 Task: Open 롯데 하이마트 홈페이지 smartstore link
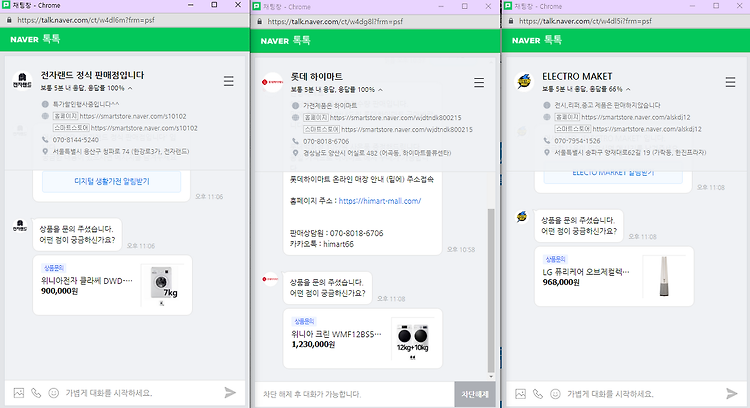click(x=396, y=118)
